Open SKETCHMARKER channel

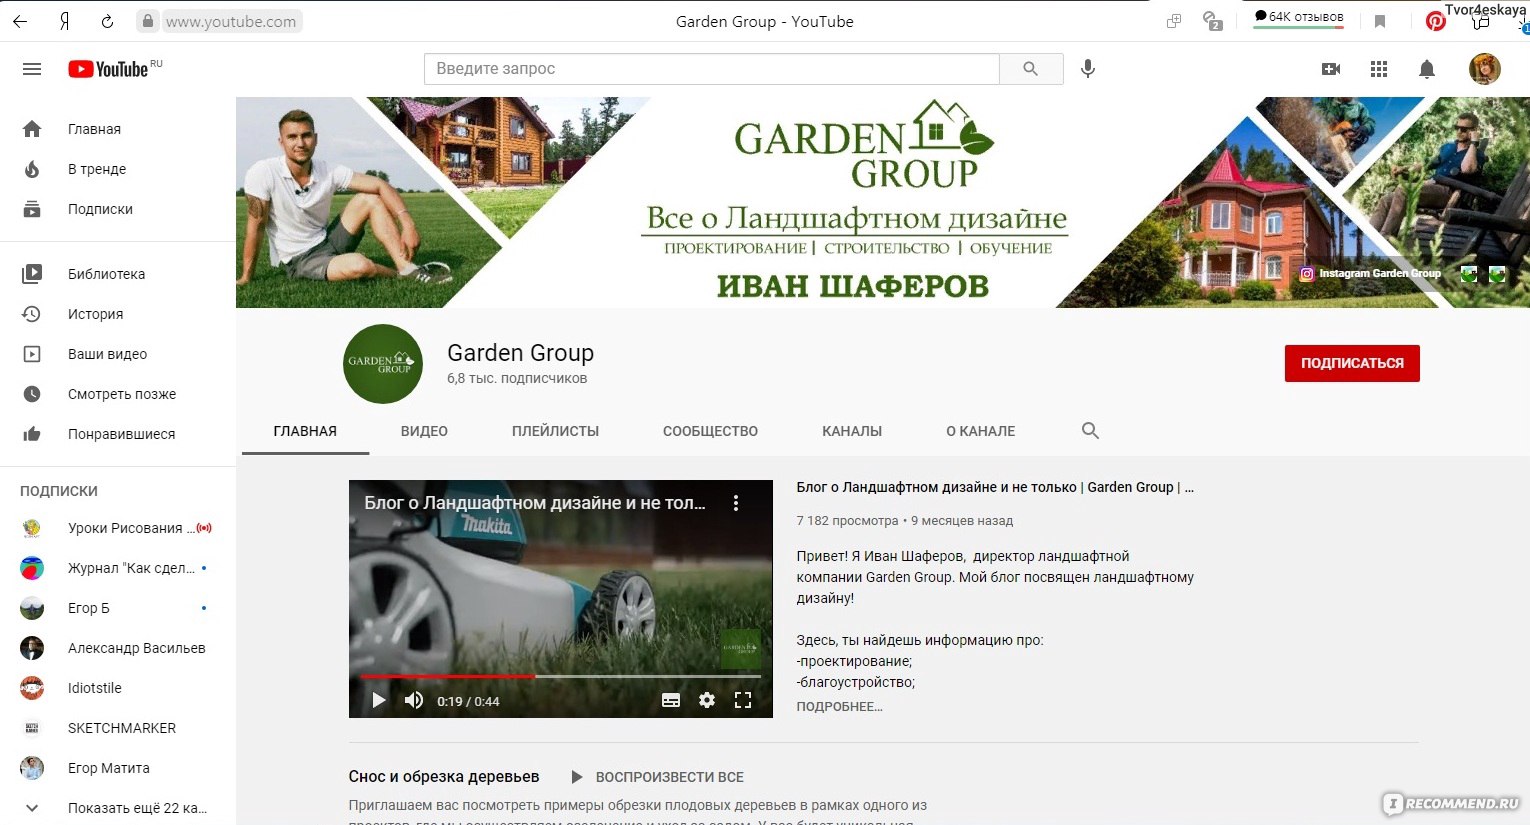(x=118, y=728)
